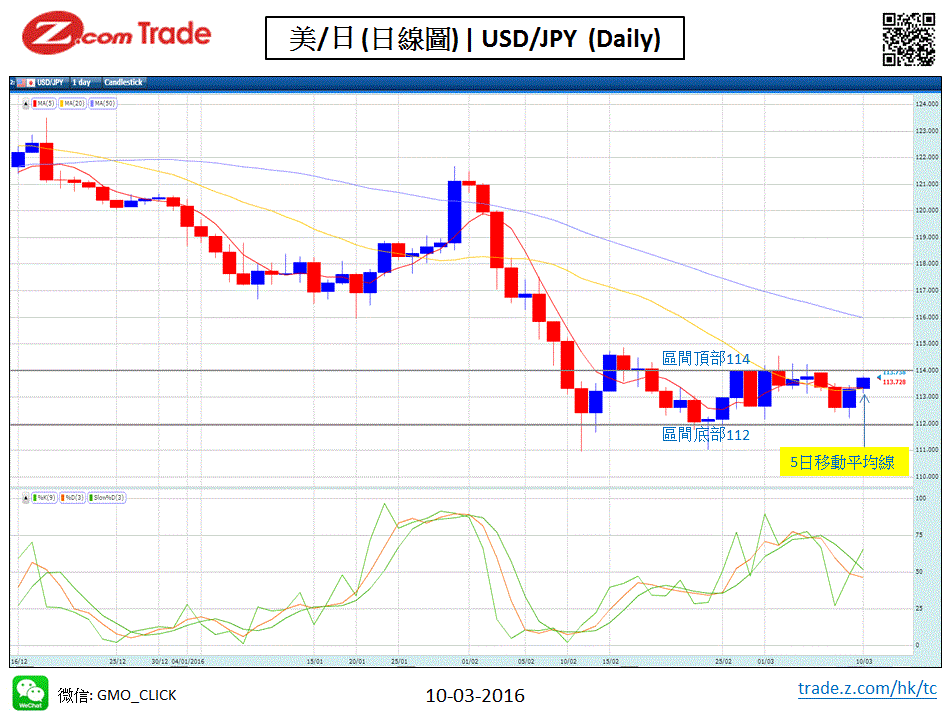Click the MA(20) yellow color swatch
The image size is (952, 715).
[62, 104]
